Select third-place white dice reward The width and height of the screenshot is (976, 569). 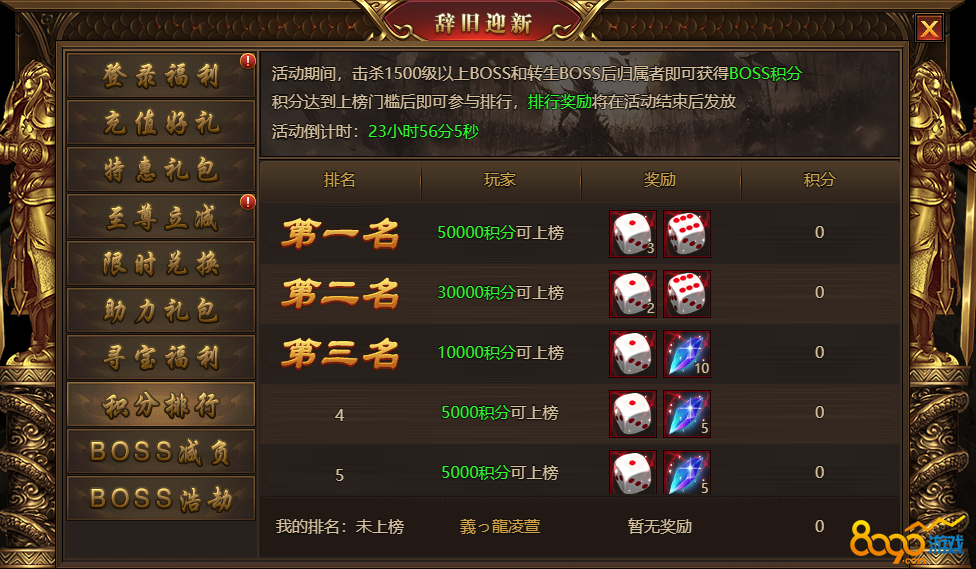[x=632, y=354]
